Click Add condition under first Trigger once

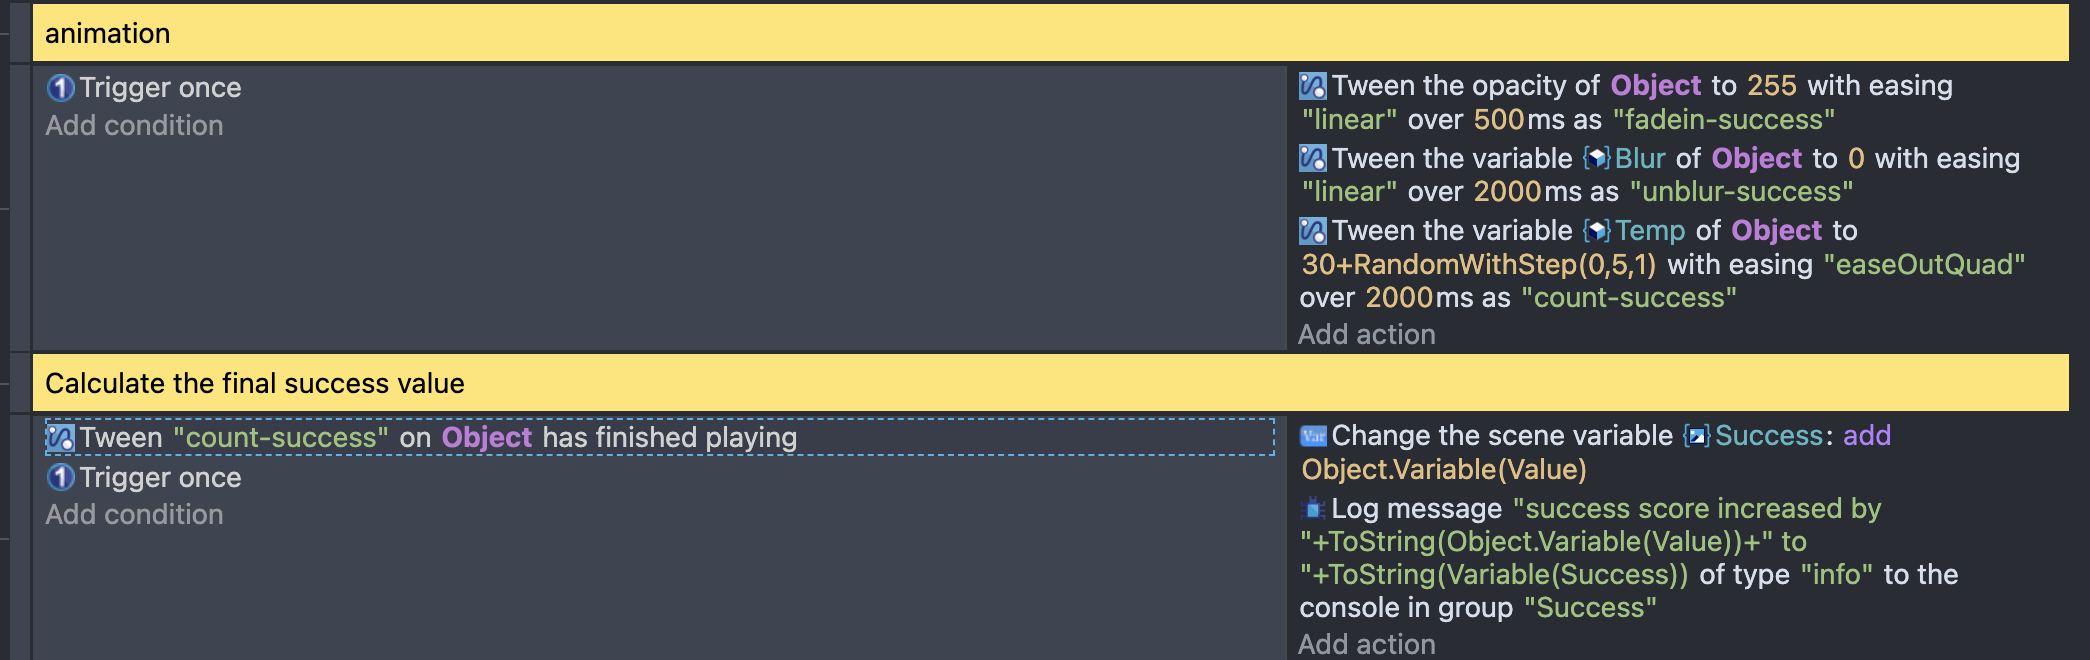coord(134,126)
